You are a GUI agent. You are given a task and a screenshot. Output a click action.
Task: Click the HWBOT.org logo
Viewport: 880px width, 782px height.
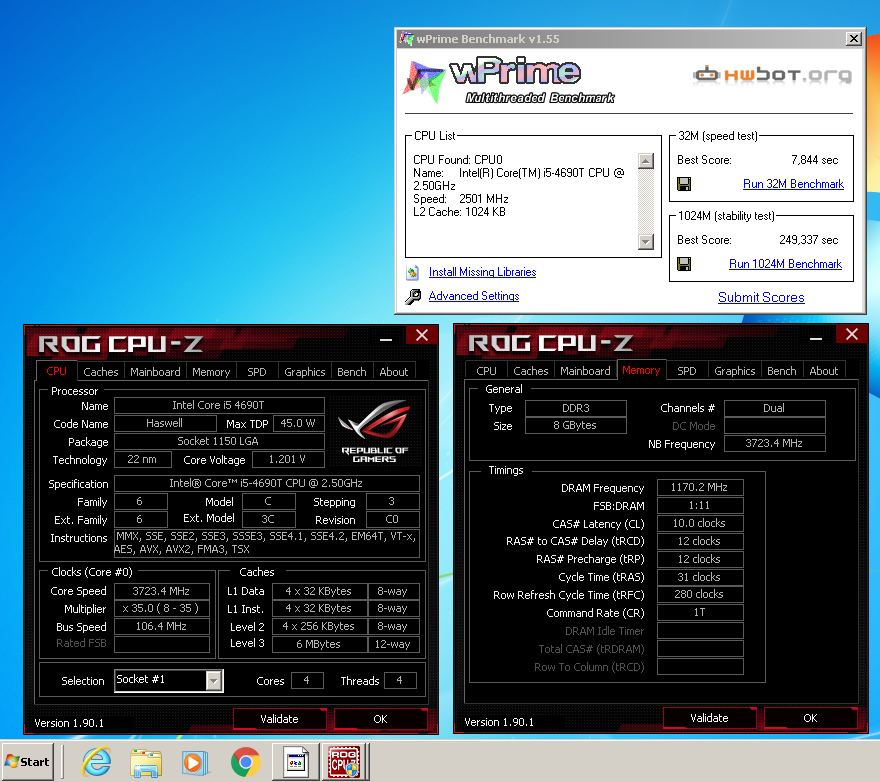tap(772, 75)
